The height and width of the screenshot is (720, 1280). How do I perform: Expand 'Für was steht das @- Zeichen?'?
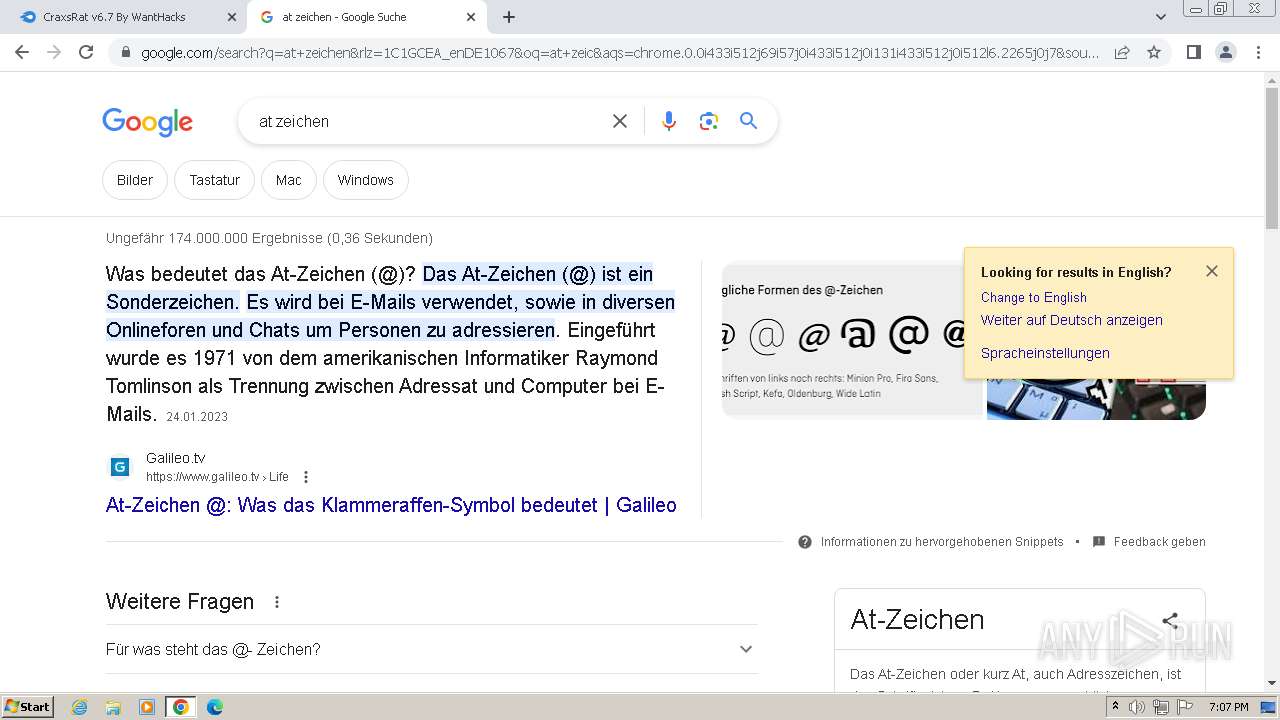tap(431, 649)
